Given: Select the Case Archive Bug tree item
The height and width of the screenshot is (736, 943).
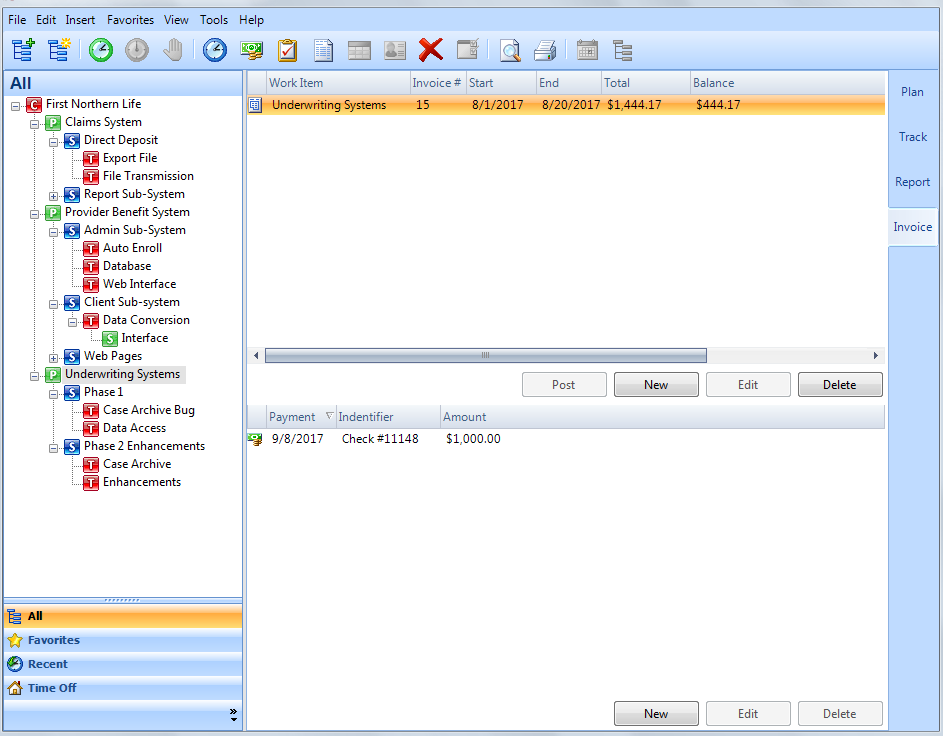Looking at the screenshot, I should tap(149, 410).
